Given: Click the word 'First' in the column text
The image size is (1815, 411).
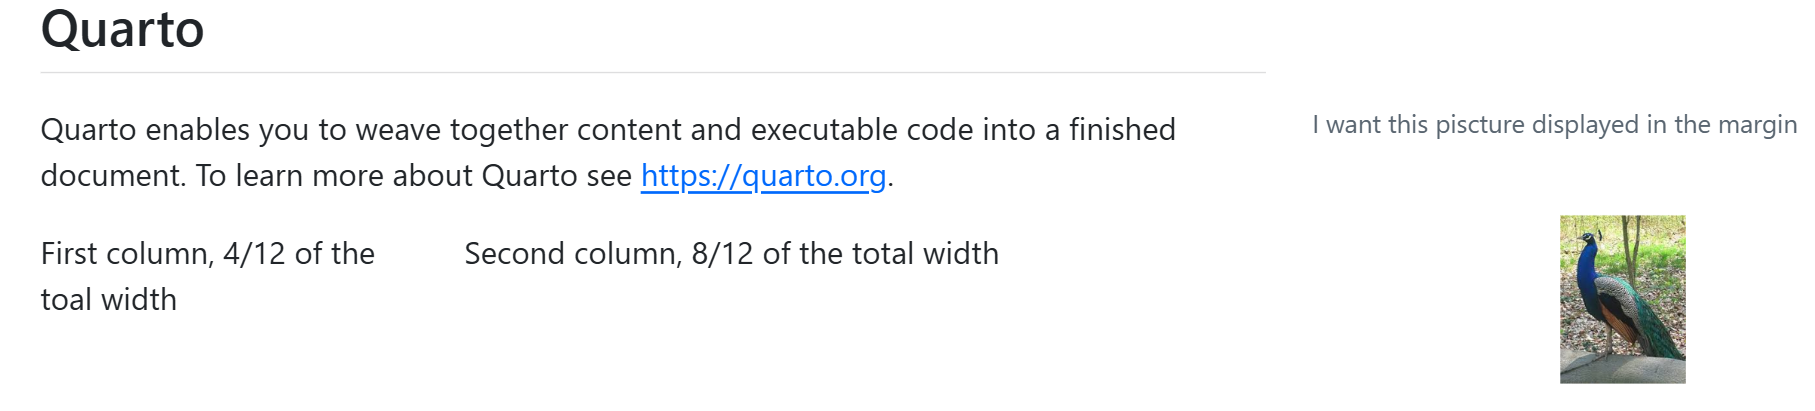Looking at the screenshot, I should point(69,254).
